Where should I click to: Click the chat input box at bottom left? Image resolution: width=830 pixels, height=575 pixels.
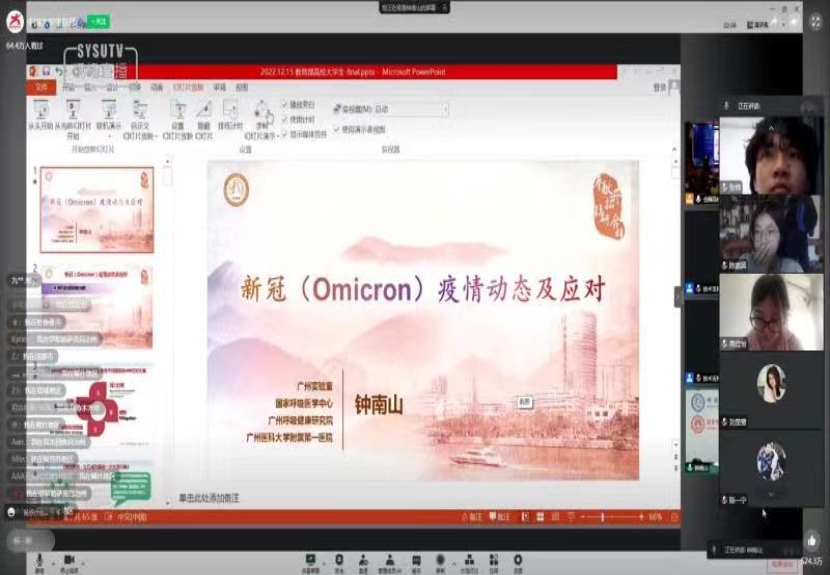[x=30, y=541]
